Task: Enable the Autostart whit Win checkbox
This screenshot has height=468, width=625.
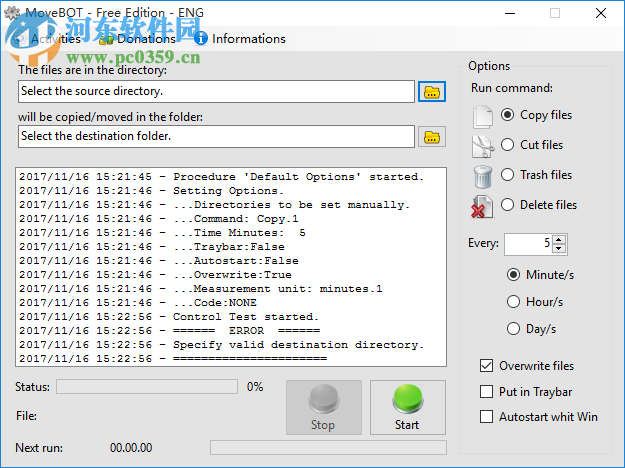Action: (x=486, y=417)
